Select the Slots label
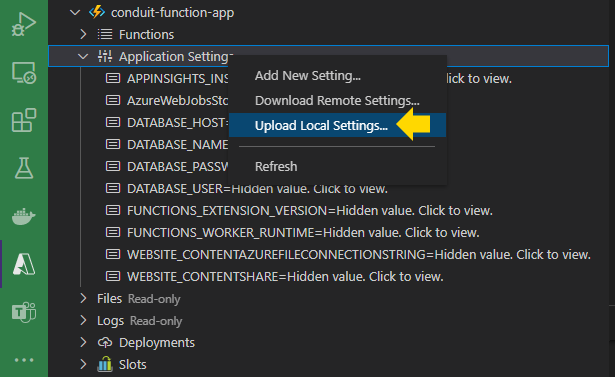615x377 pixels. [x=133, y=364]
